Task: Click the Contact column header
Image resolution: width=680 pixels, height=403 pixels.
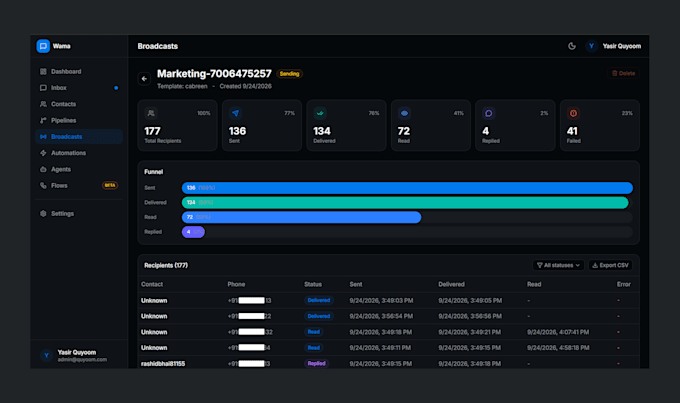Action: [152, 284]
